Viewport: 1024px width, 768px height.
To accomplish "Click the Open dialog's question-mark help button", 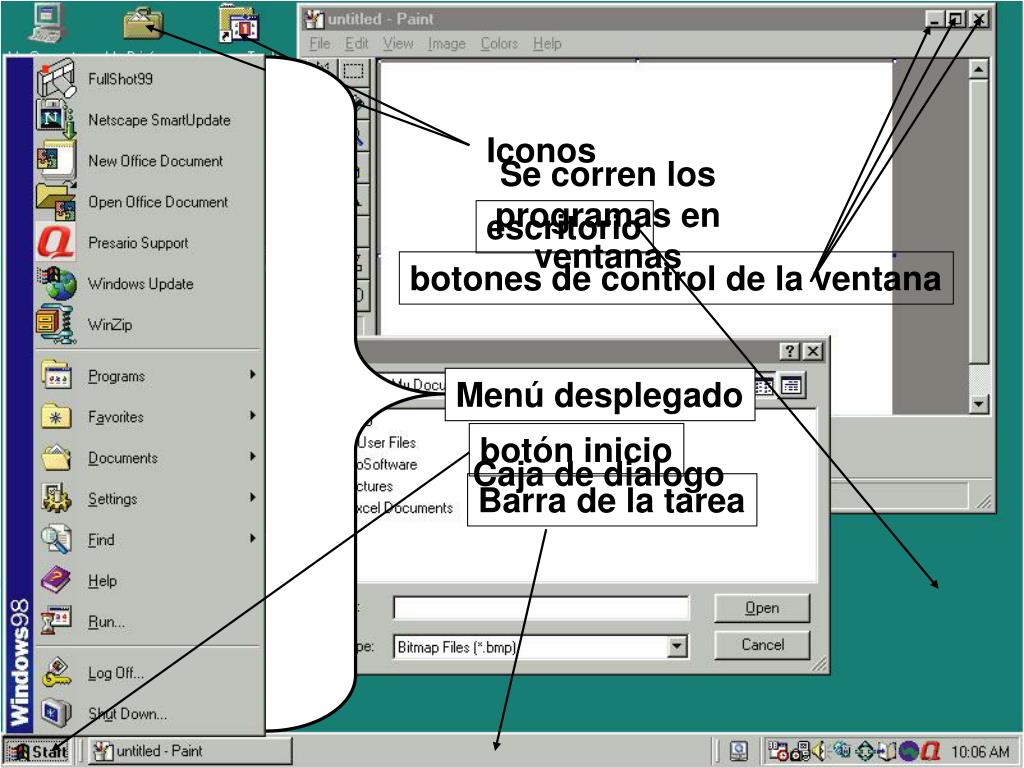I will tap(790, 351).
